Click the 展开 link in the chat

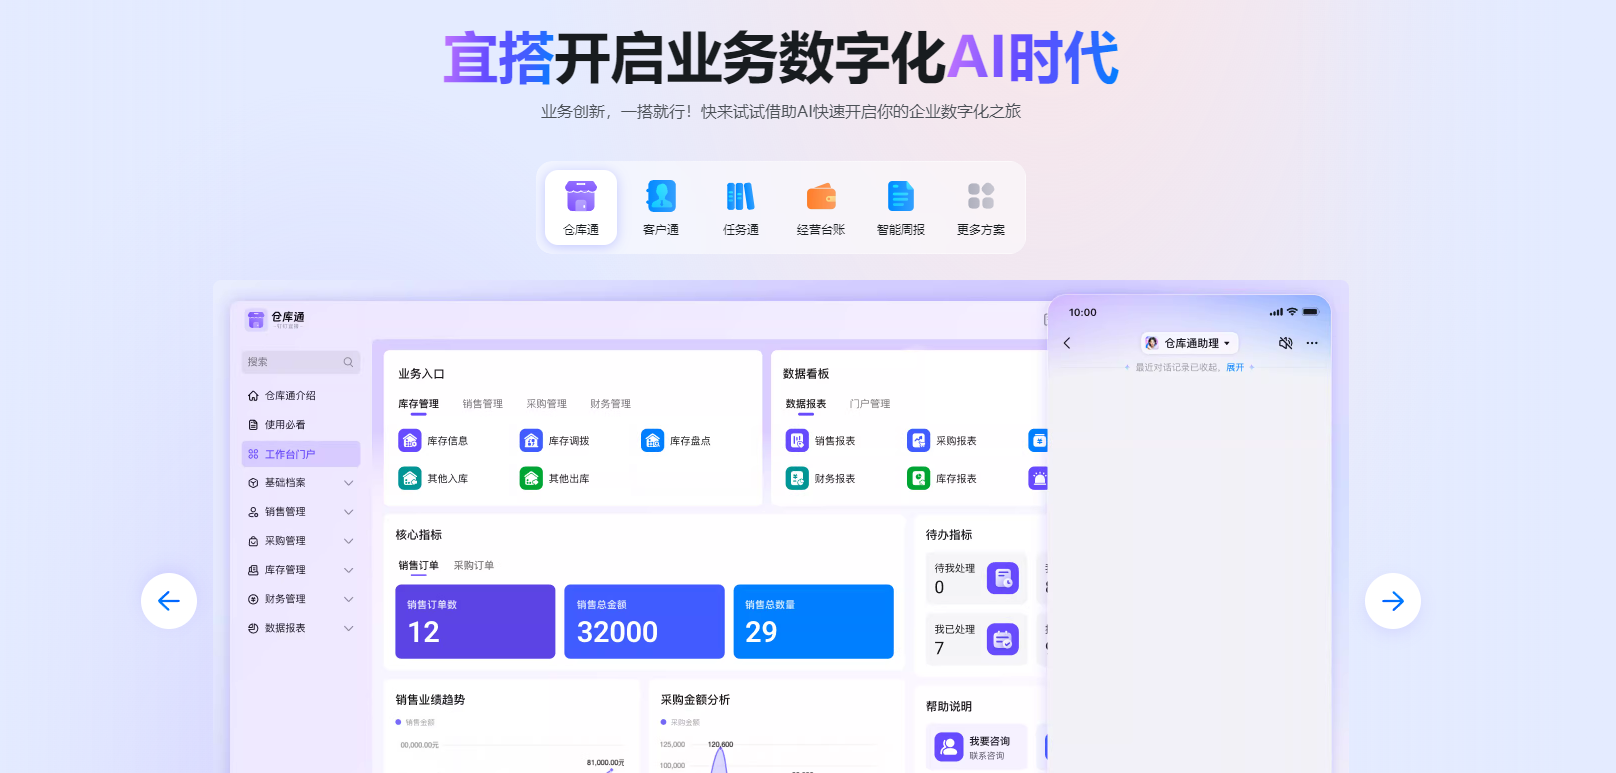click(1235, 368)
